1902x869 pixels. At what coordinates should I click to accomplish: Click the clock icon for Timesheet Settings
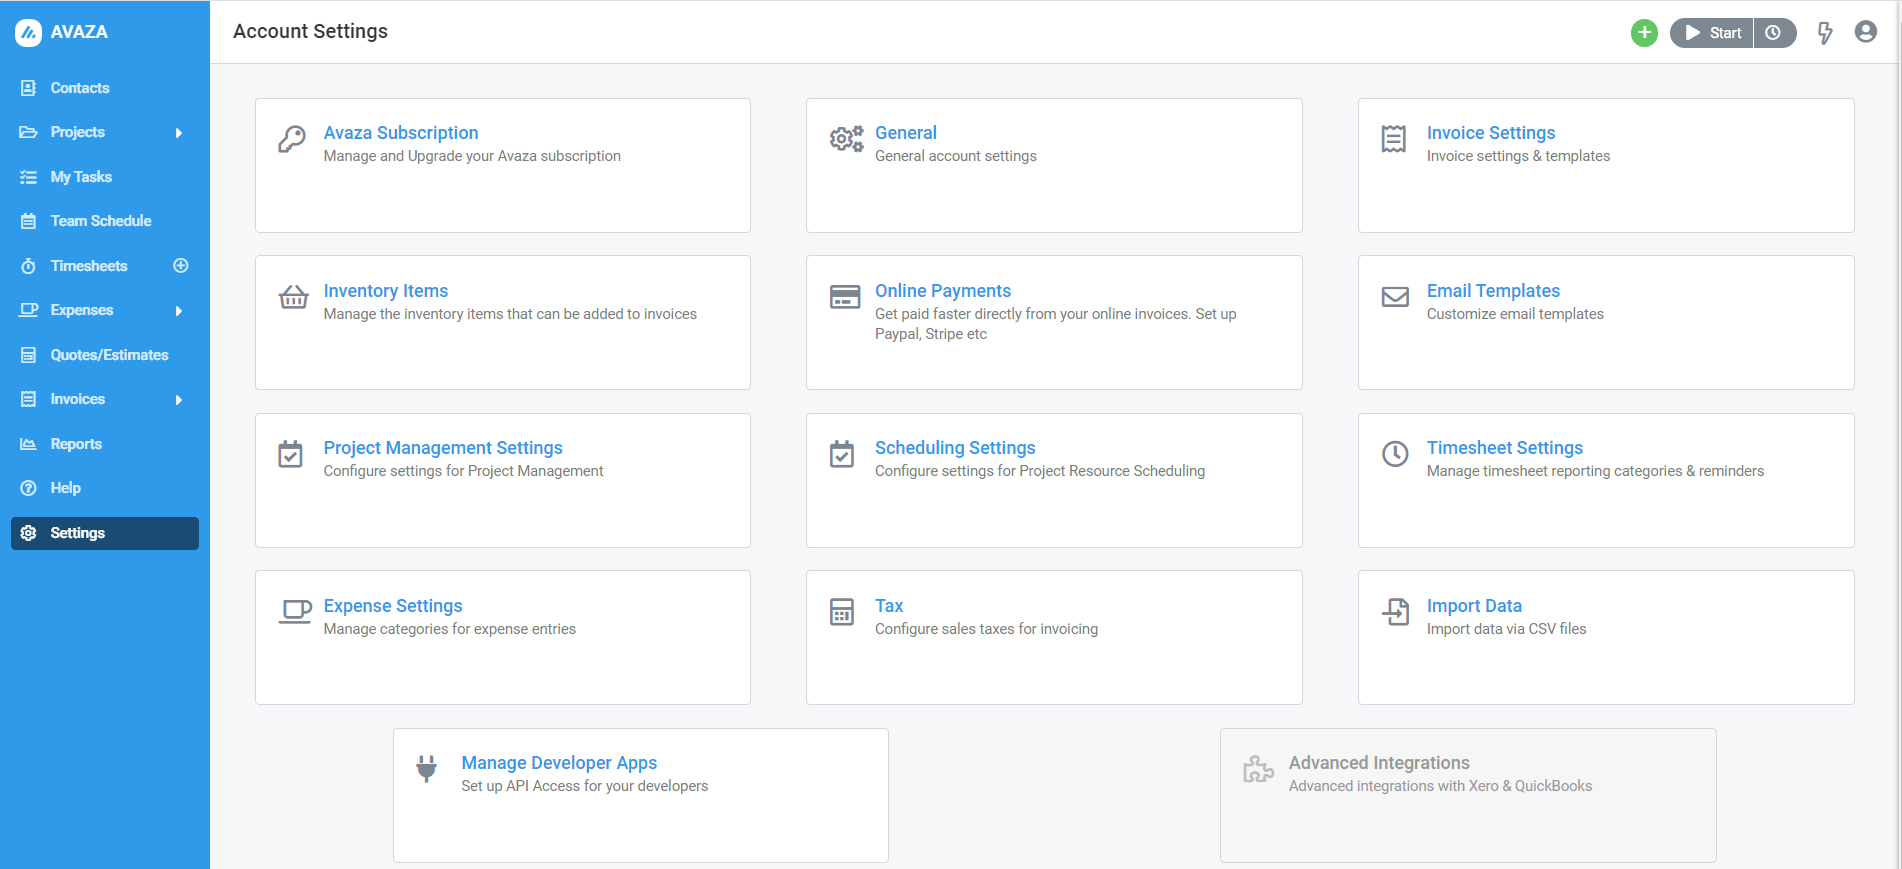(1395, 454)
